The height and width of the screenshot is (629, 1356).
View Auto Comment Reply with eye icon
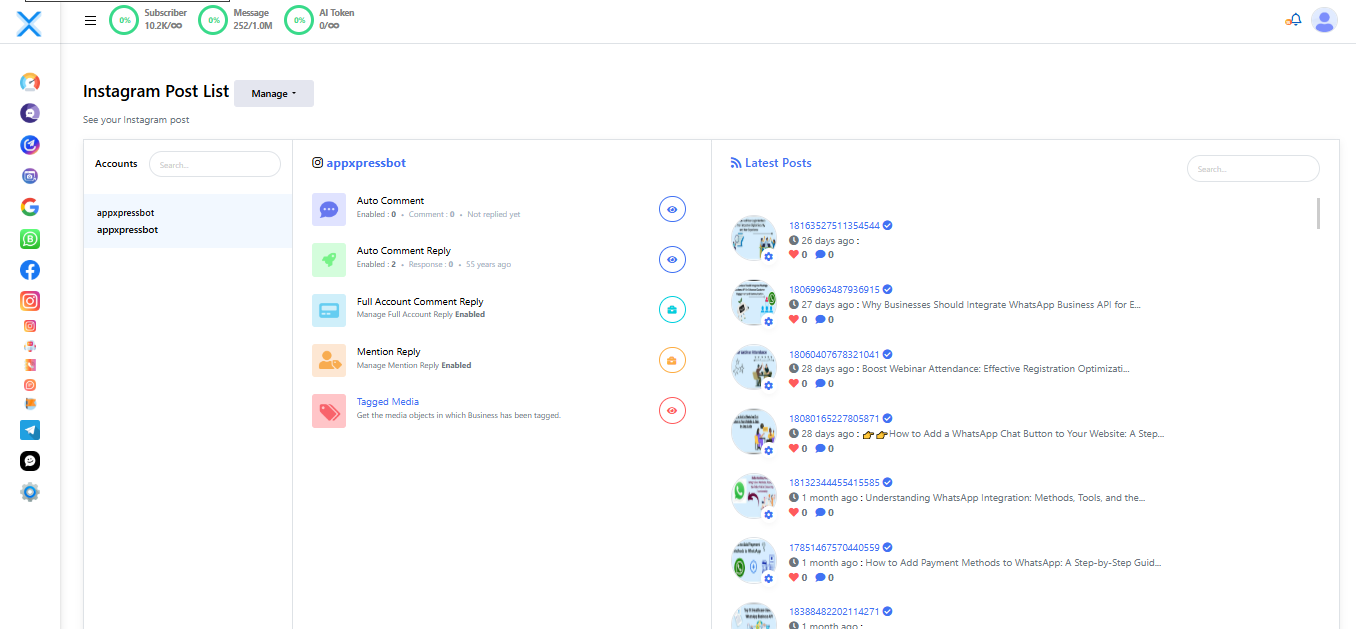672,259
